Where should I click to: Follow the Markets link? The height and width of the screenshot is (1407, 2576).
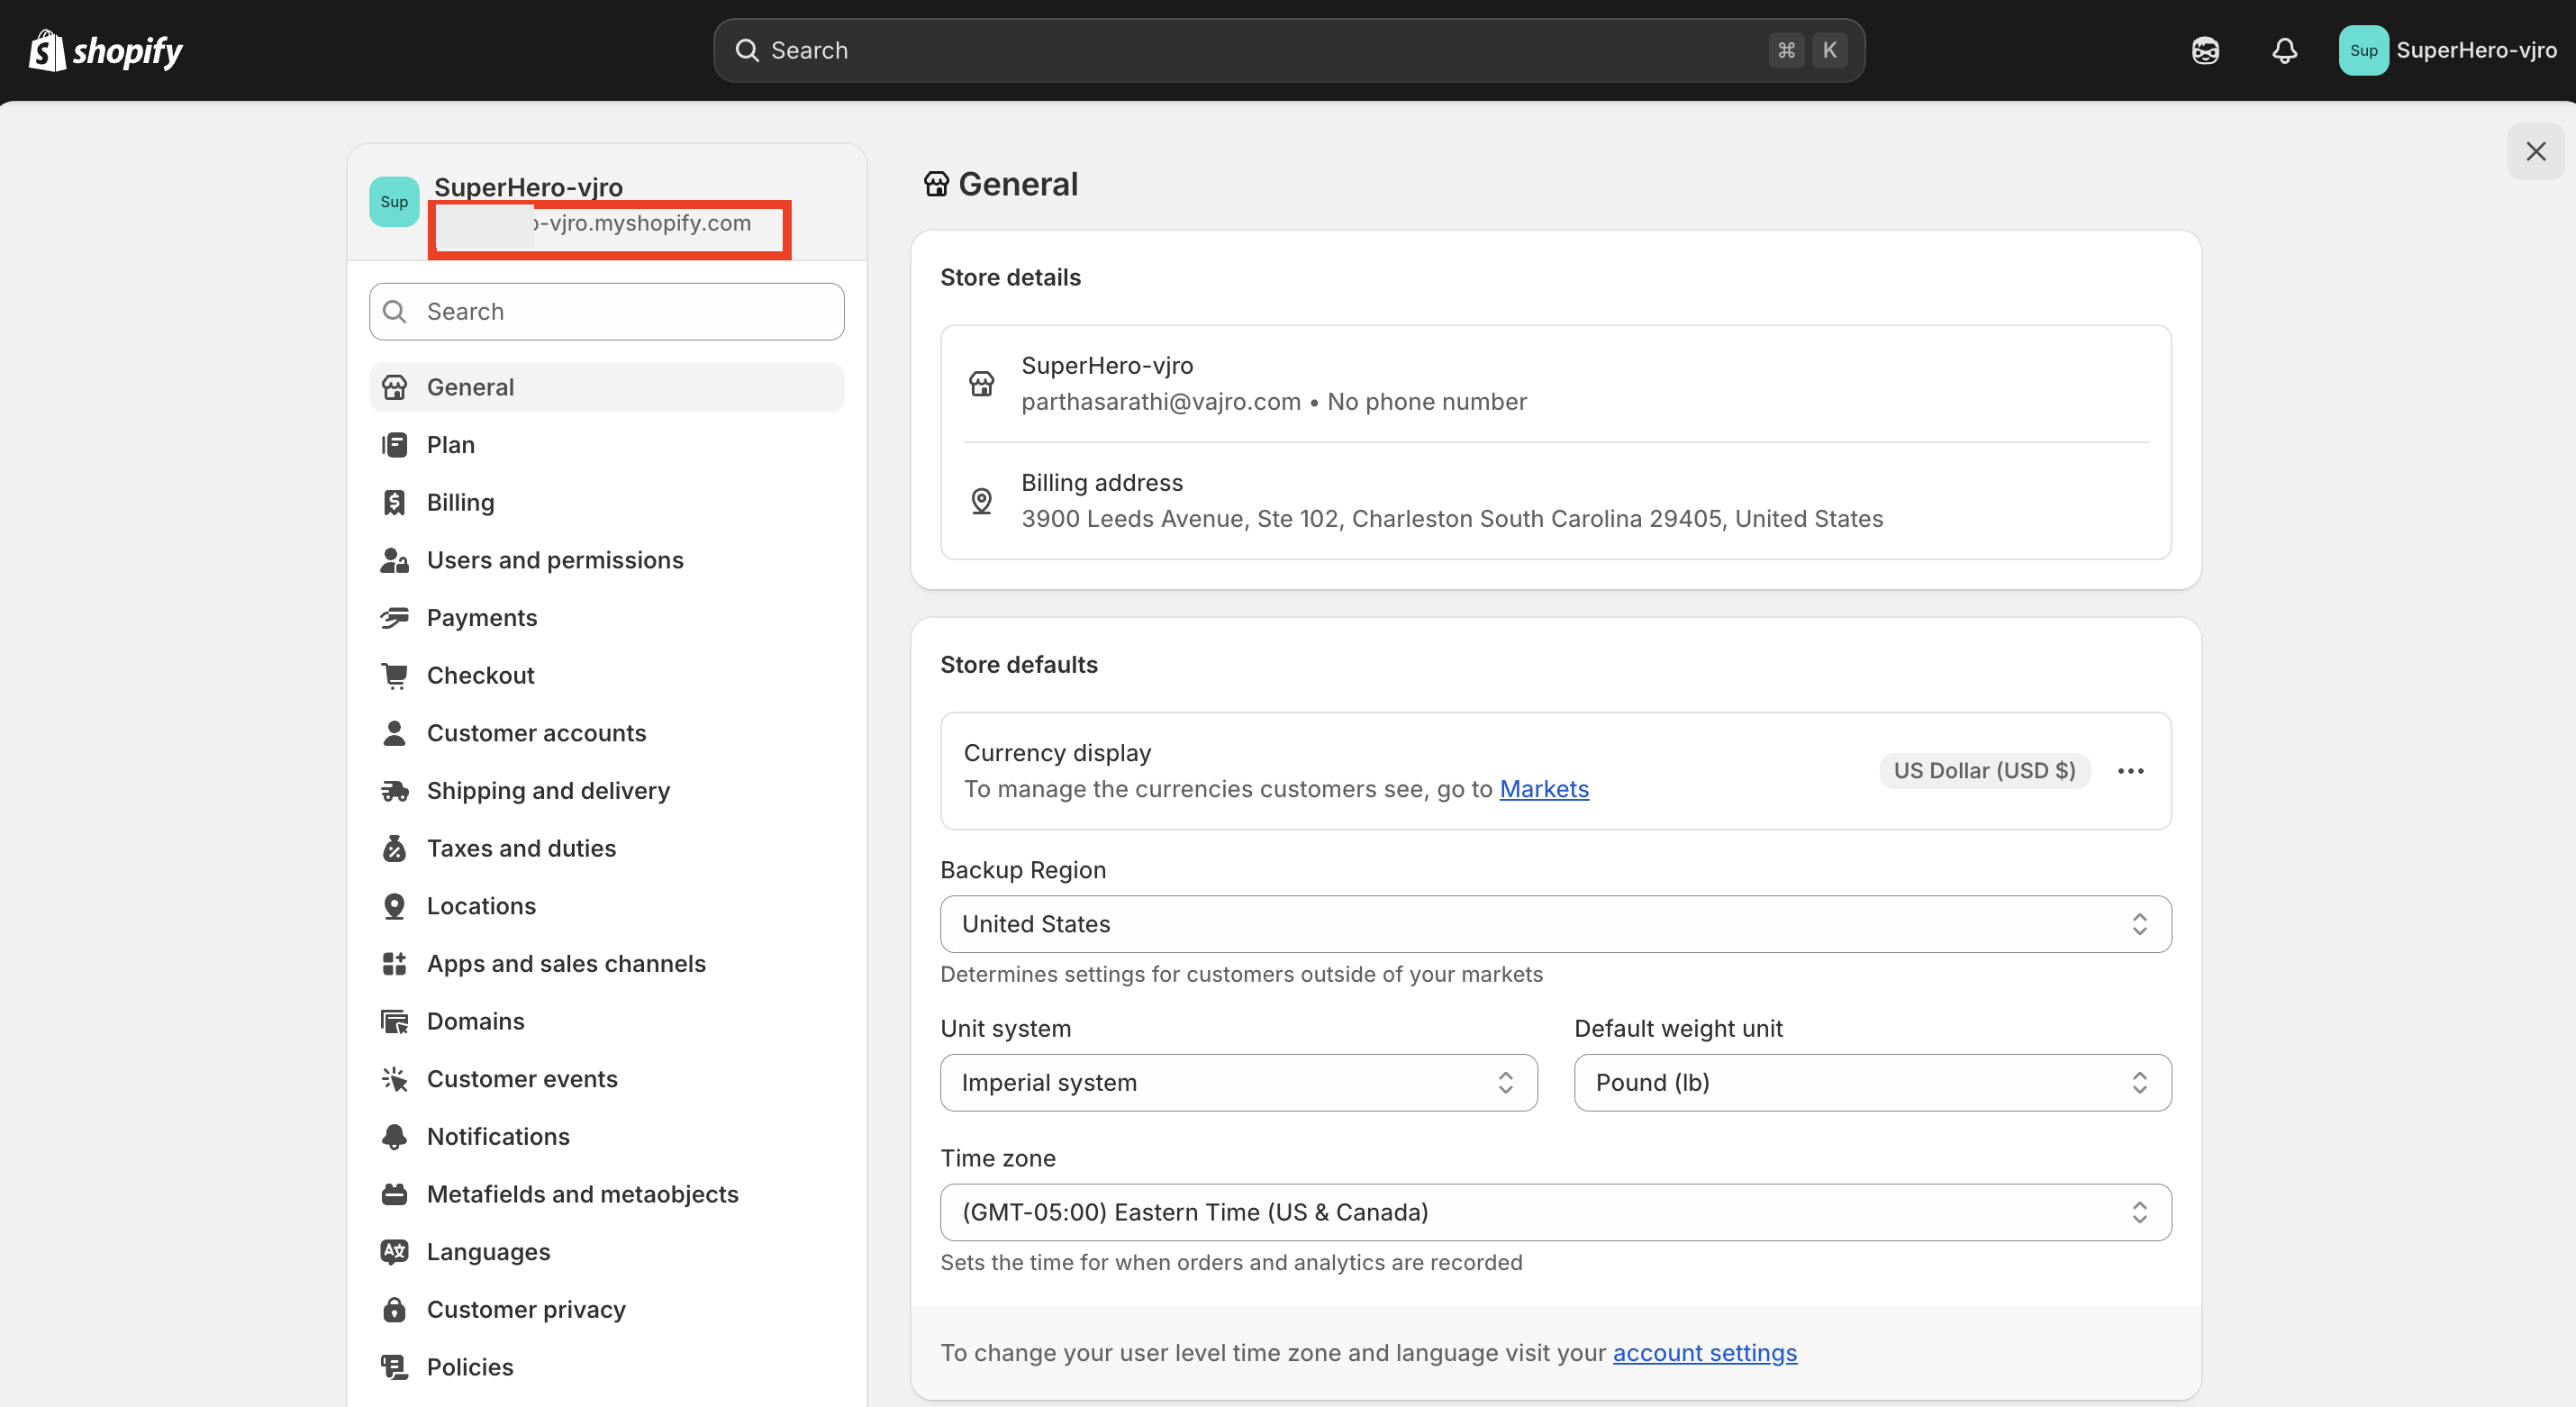(x=1543, y=789)
